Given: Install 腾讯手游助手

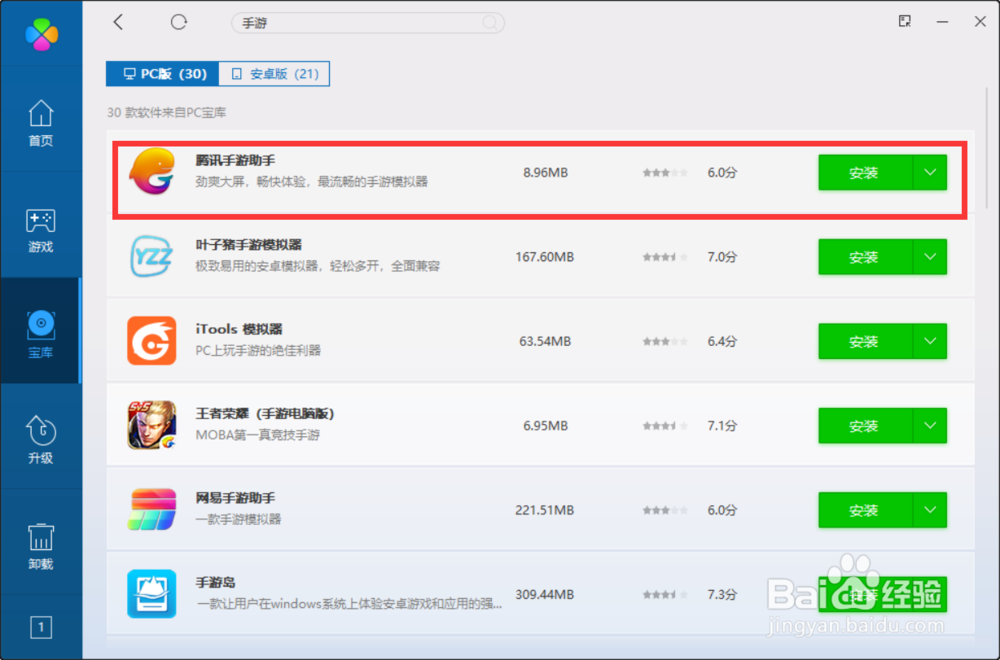Looking at the screenshot, I should click(865, 172).
